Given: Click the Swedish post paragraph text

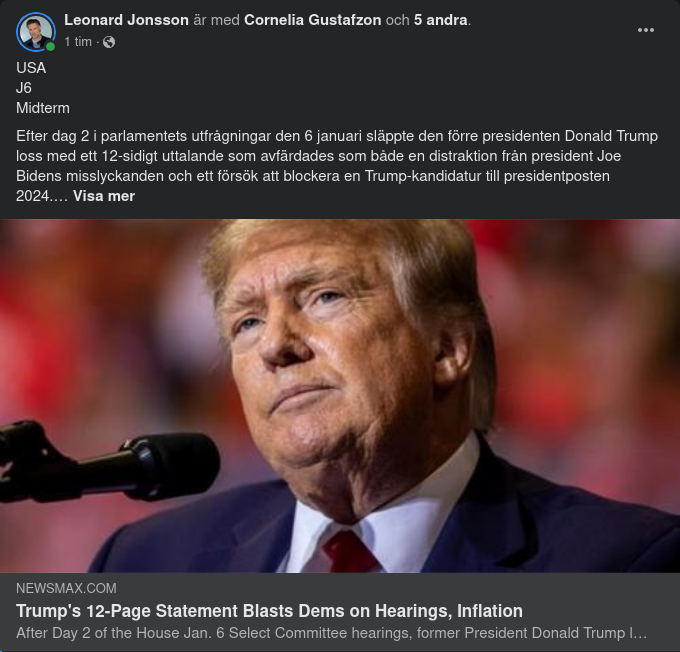Looking at the screenshot, I should tap(337, 166).
